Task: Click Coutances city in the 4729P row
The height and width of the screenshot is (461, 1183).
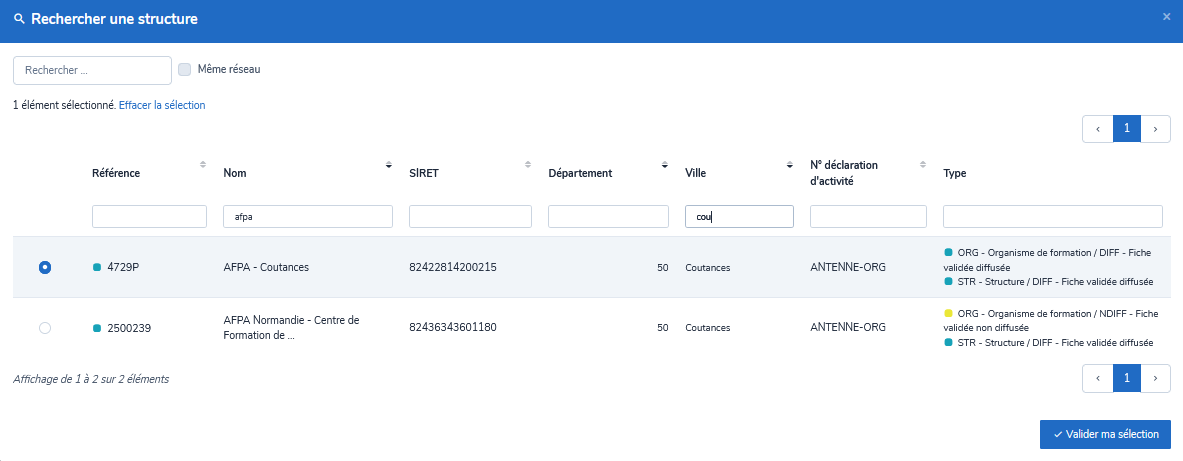Action: point(708,267)
